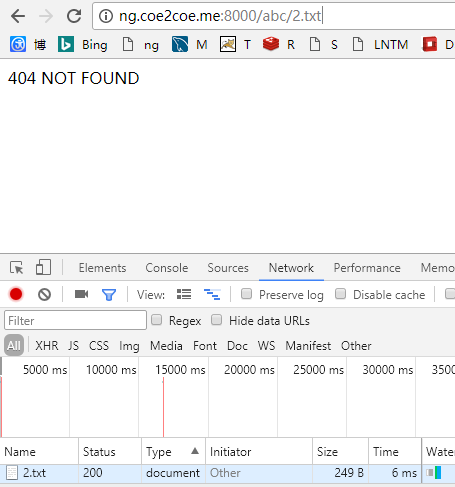
Task: Open the site information icon in the address bar
Action: pyautogui.click(x=106, y=16)
